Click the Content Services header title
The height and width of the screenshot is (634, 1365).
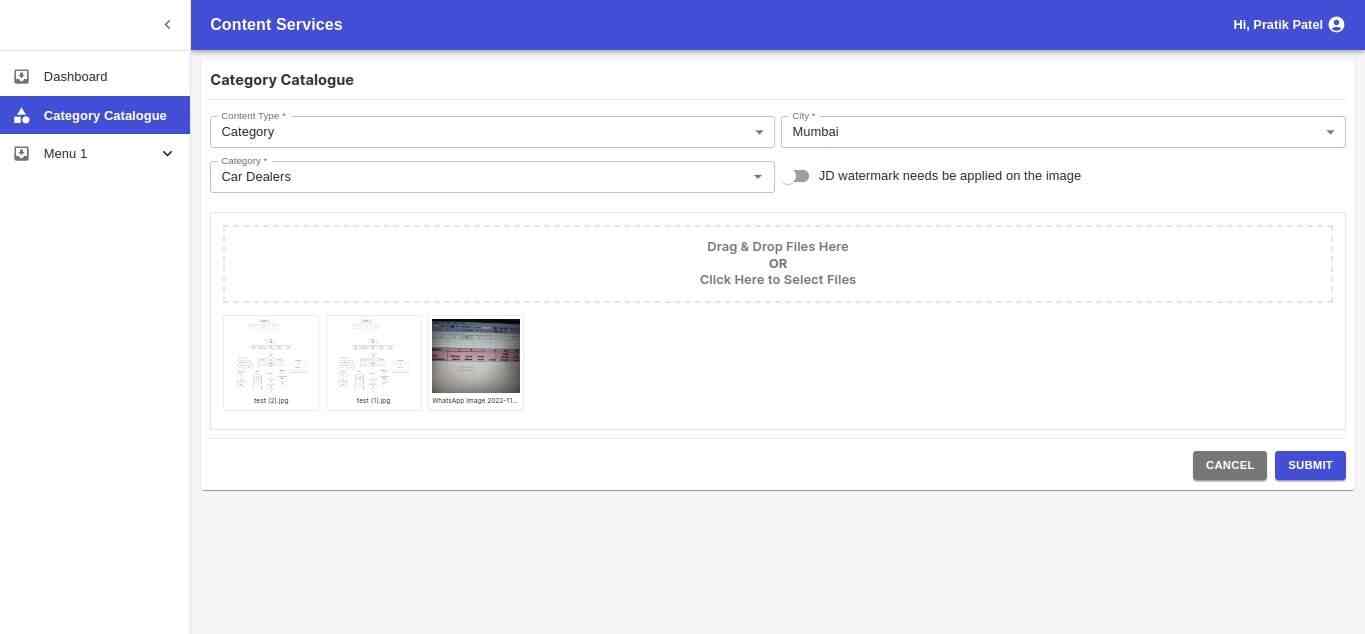coord(276,25)
